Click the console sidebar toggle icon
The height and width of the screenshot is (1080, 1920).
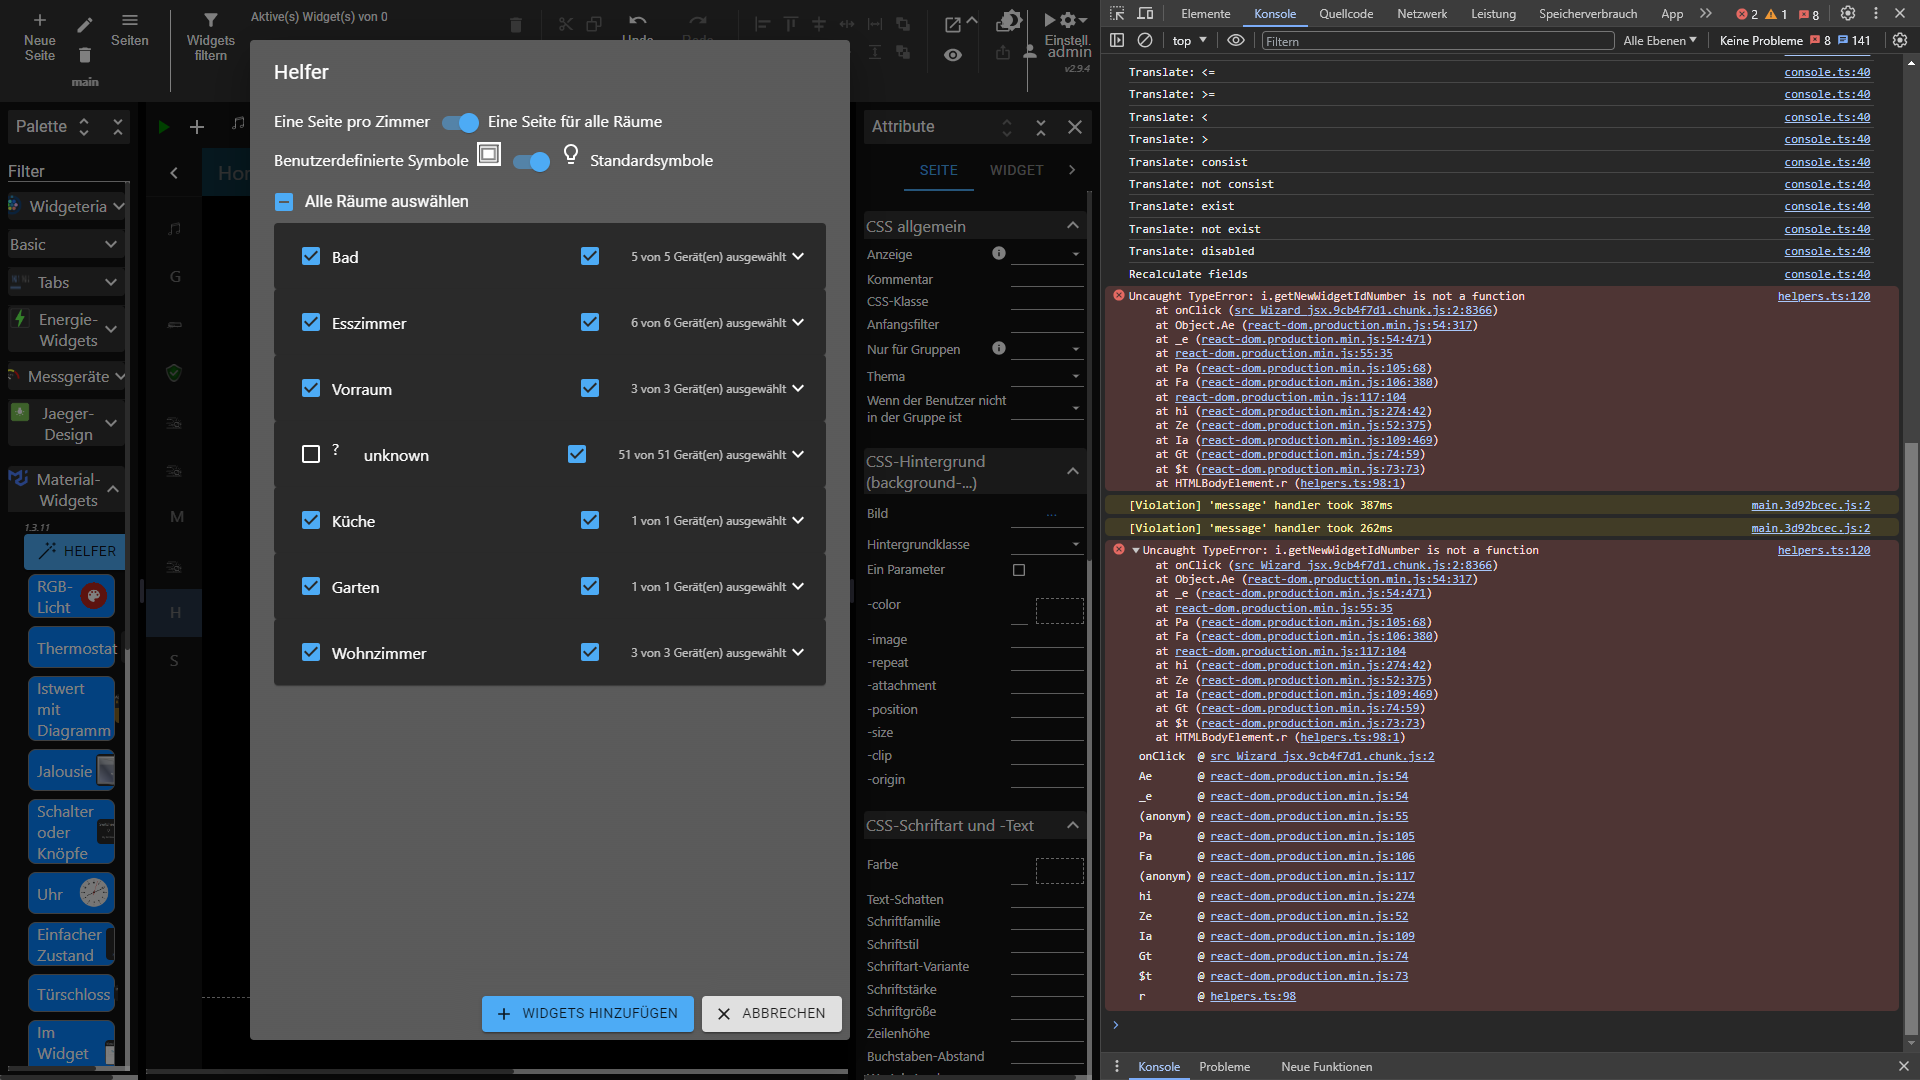pyautogui.click(x=1117, y=41)
